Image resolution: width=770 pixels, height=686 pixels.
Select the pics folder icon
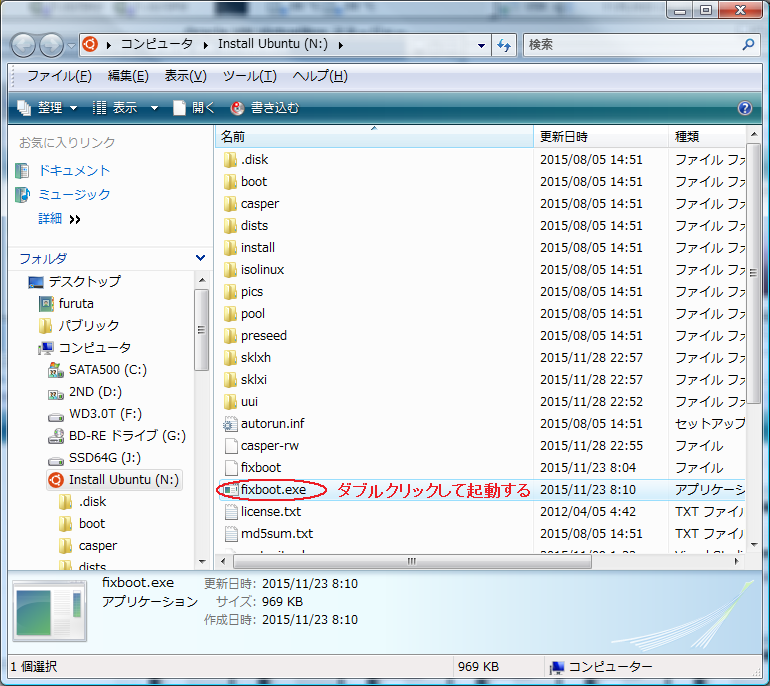pos(230,292)
